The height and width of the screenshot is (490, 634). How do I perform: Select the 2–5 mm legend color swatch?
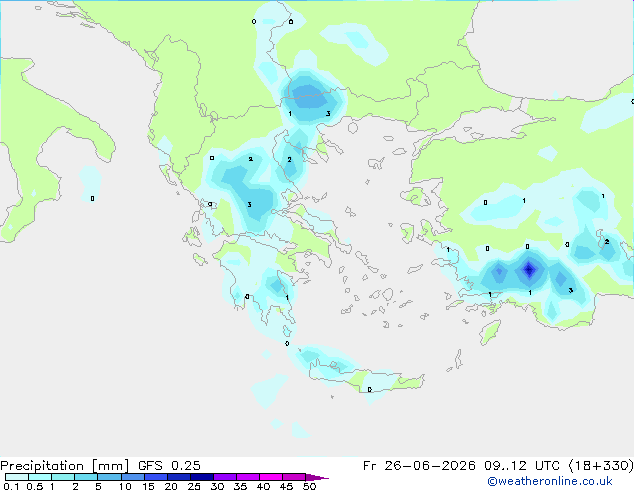[86, 477]
